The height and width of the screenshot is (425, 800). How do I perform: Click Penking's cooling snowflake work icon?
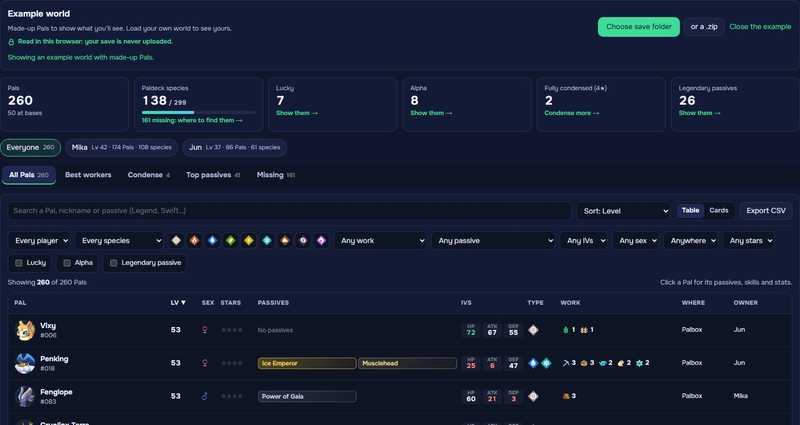coord(639,363)
